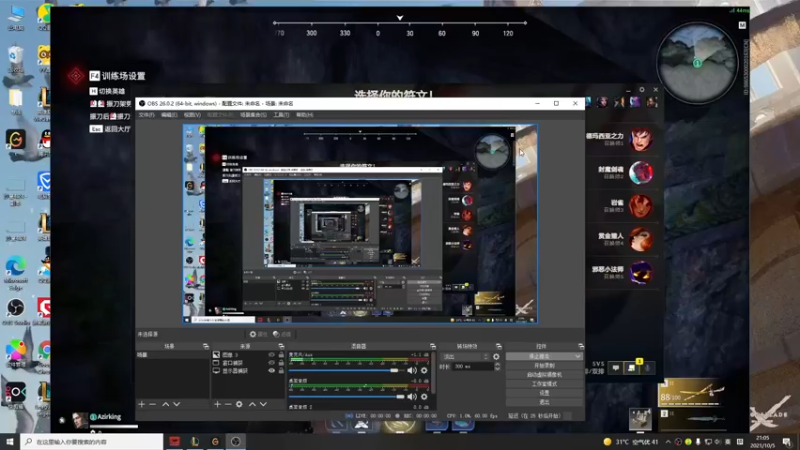The height and width of the screenshot is (450, 800).
Task: Pop out the audio mixer dock panel
Action: (x=433, y=346)
